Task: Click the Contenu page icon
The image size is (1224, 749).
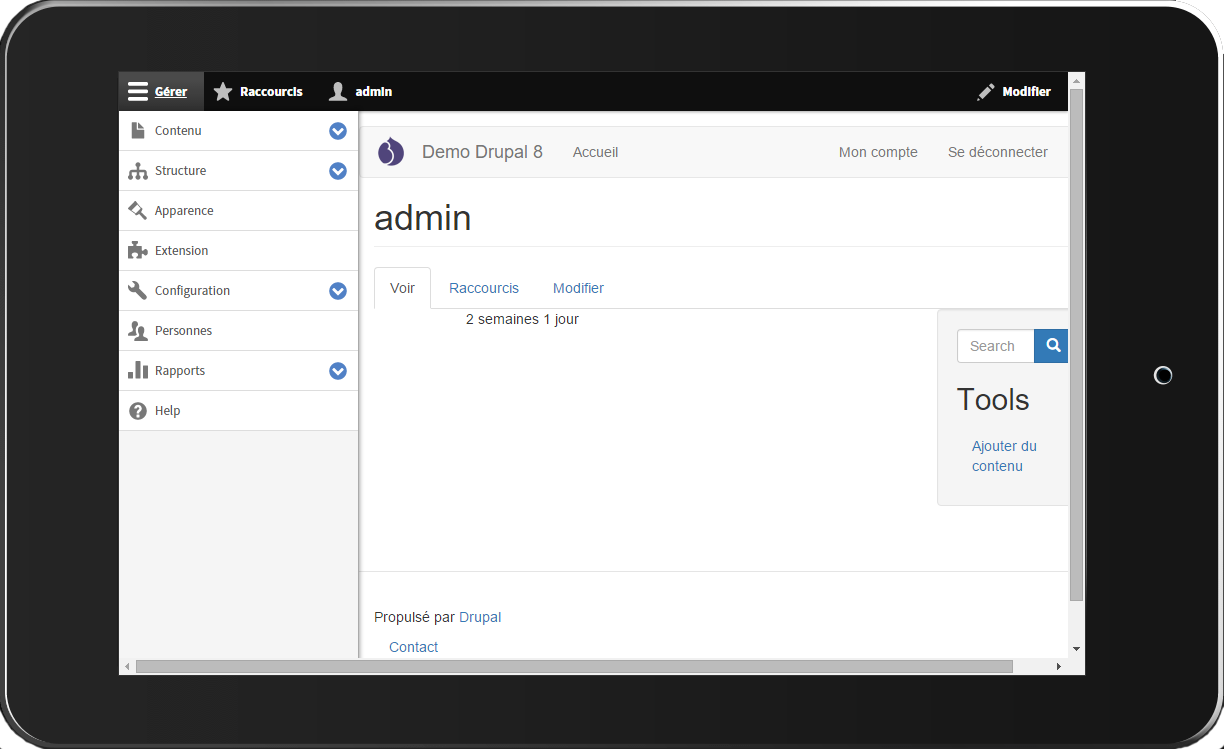Action: point(138,131)
